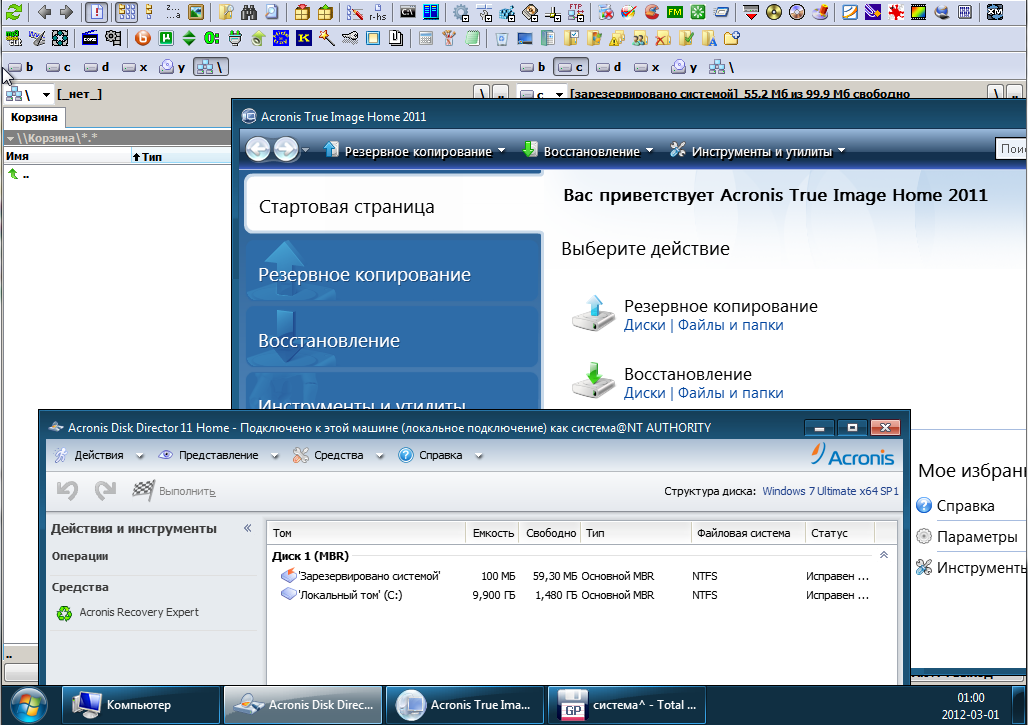This screenshot has width=1028, height=725.
Task: Click the gold disc icon in top toolbar
Action: coord(774,12)
